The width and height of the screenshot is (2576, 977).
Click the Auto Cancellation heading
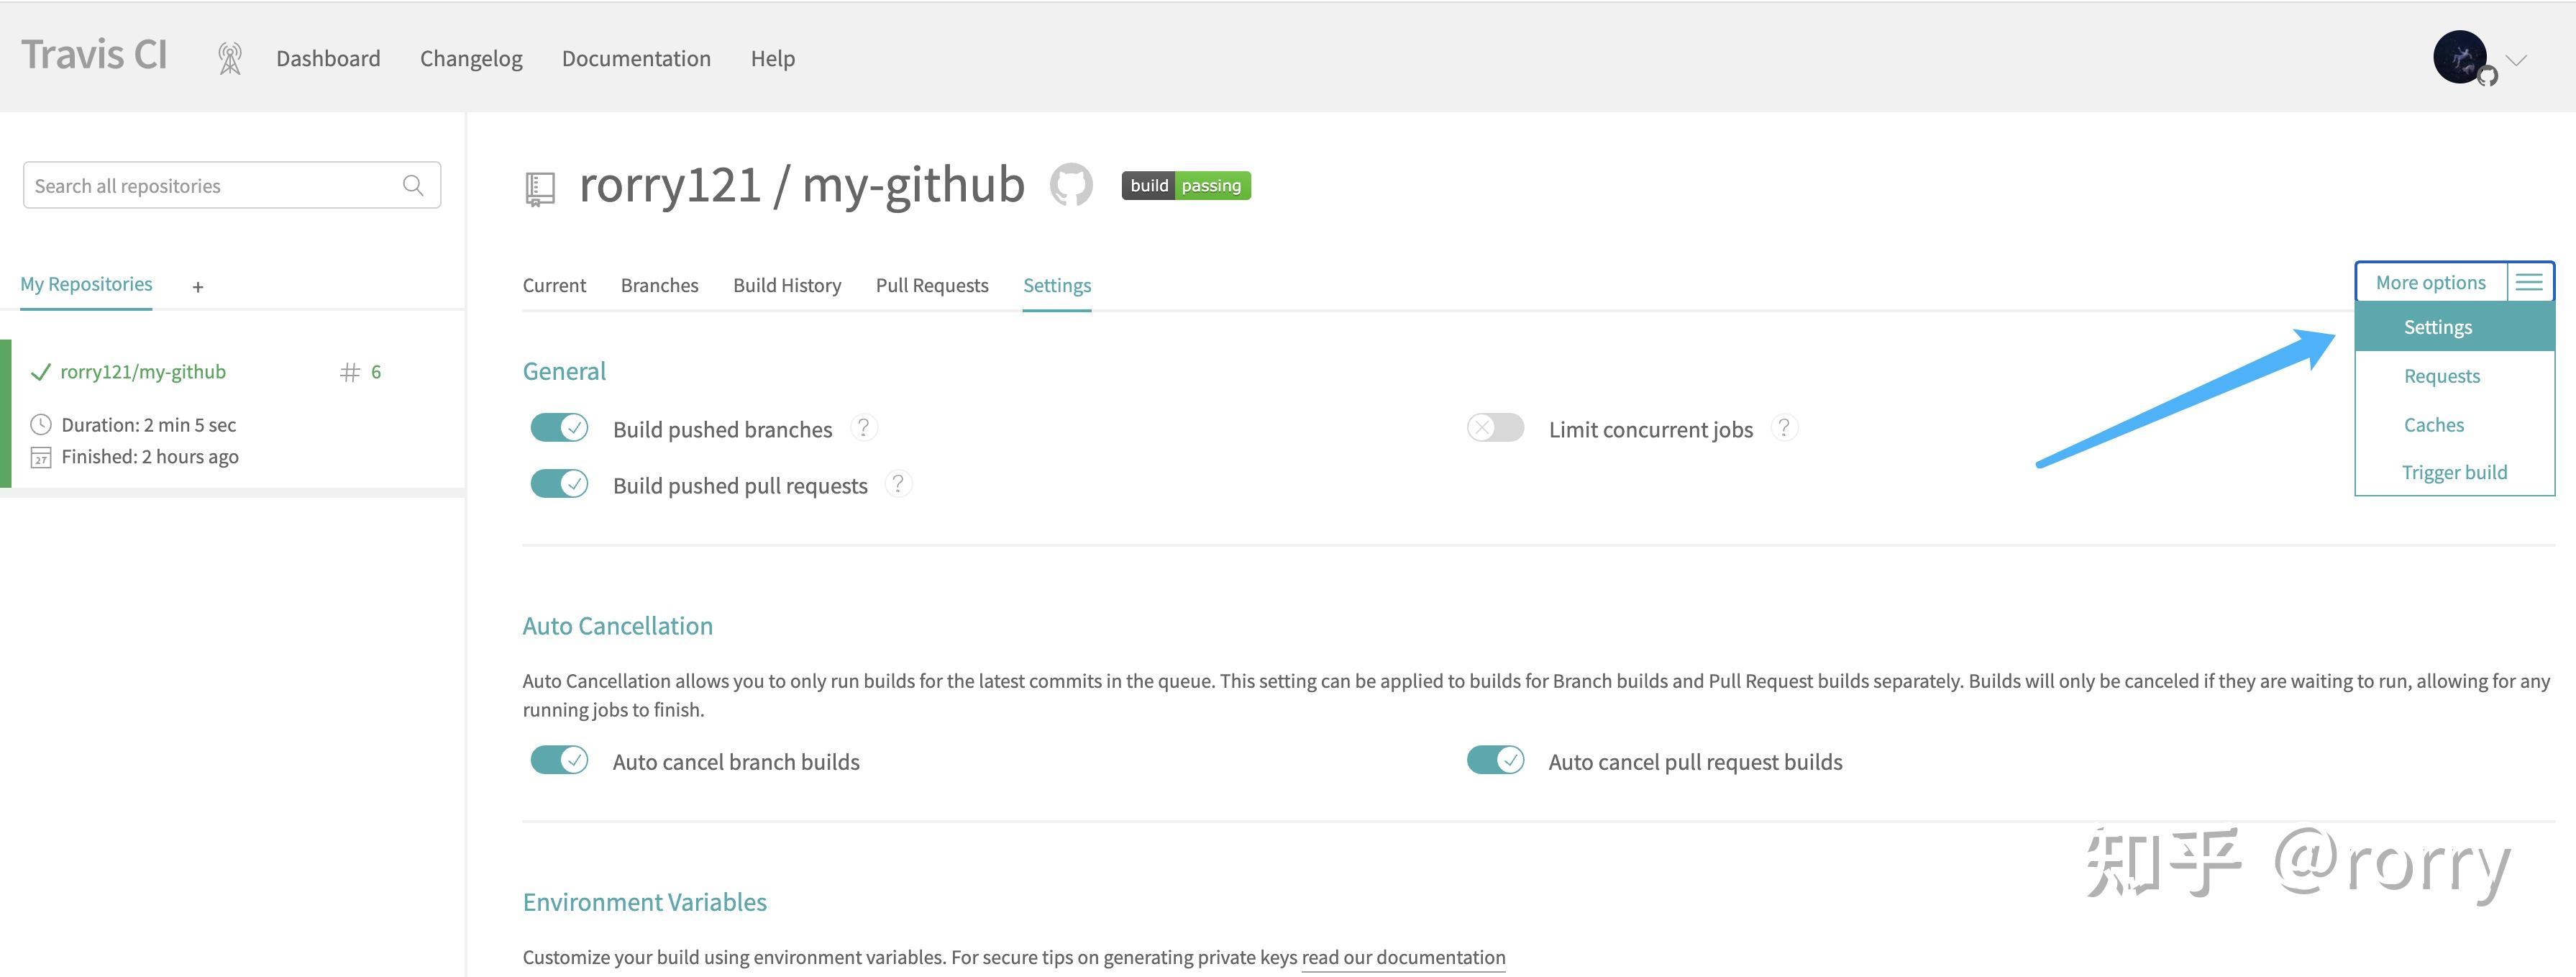tap(617, 626)
